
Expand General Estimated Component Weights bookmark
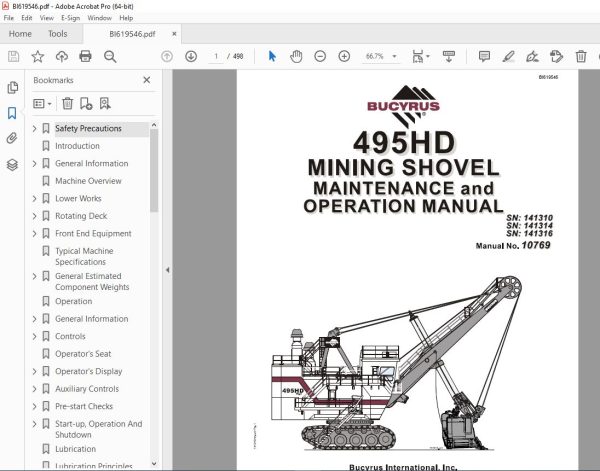click(x=34, y=276)
